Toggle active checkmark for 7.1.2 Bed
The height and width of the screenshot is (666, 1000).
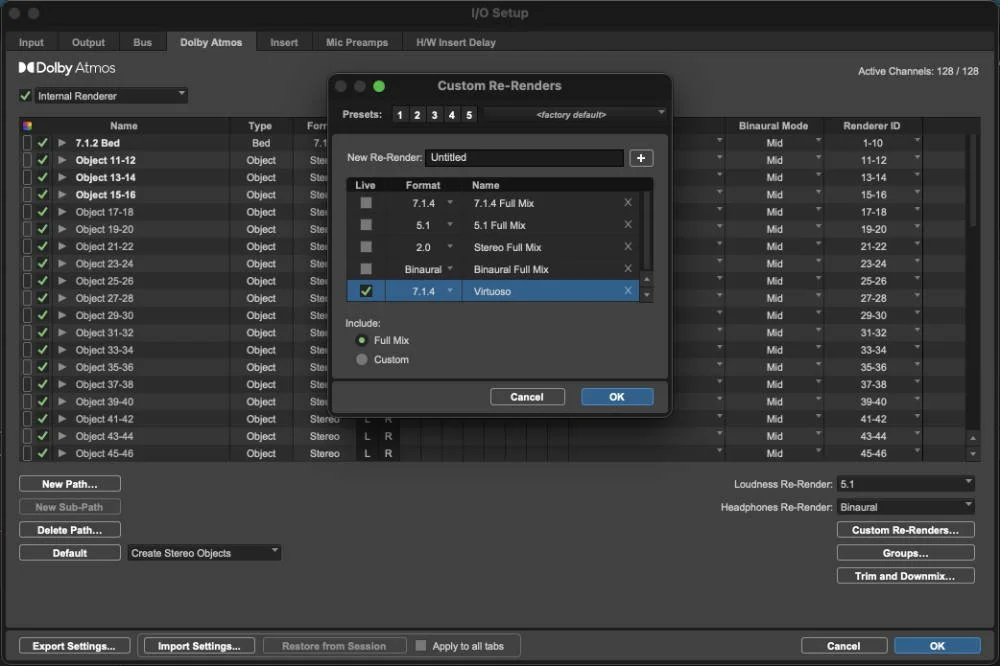43,143
